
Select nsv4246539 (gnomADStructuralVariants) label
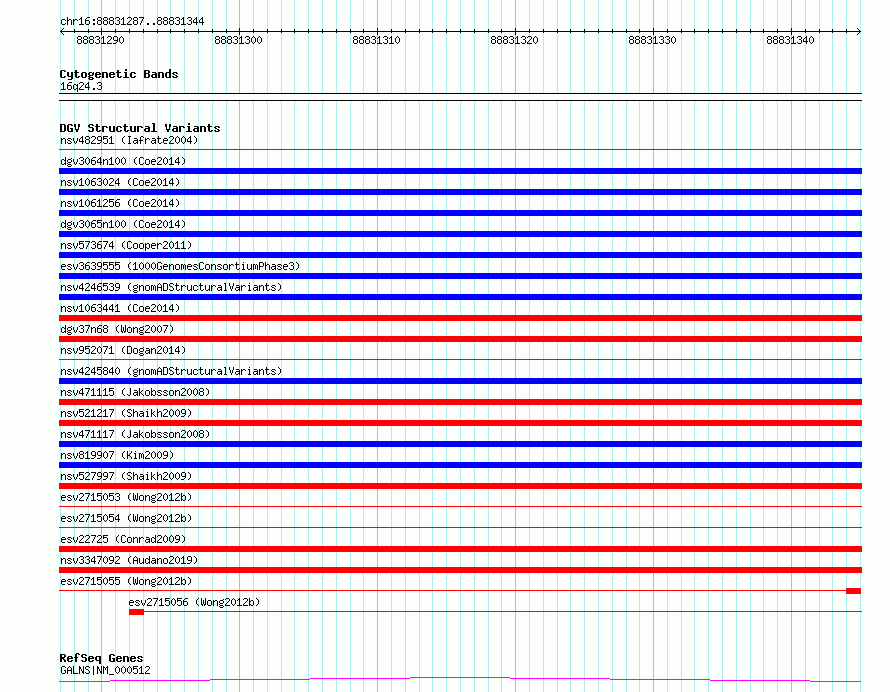[x=171, y=287]
